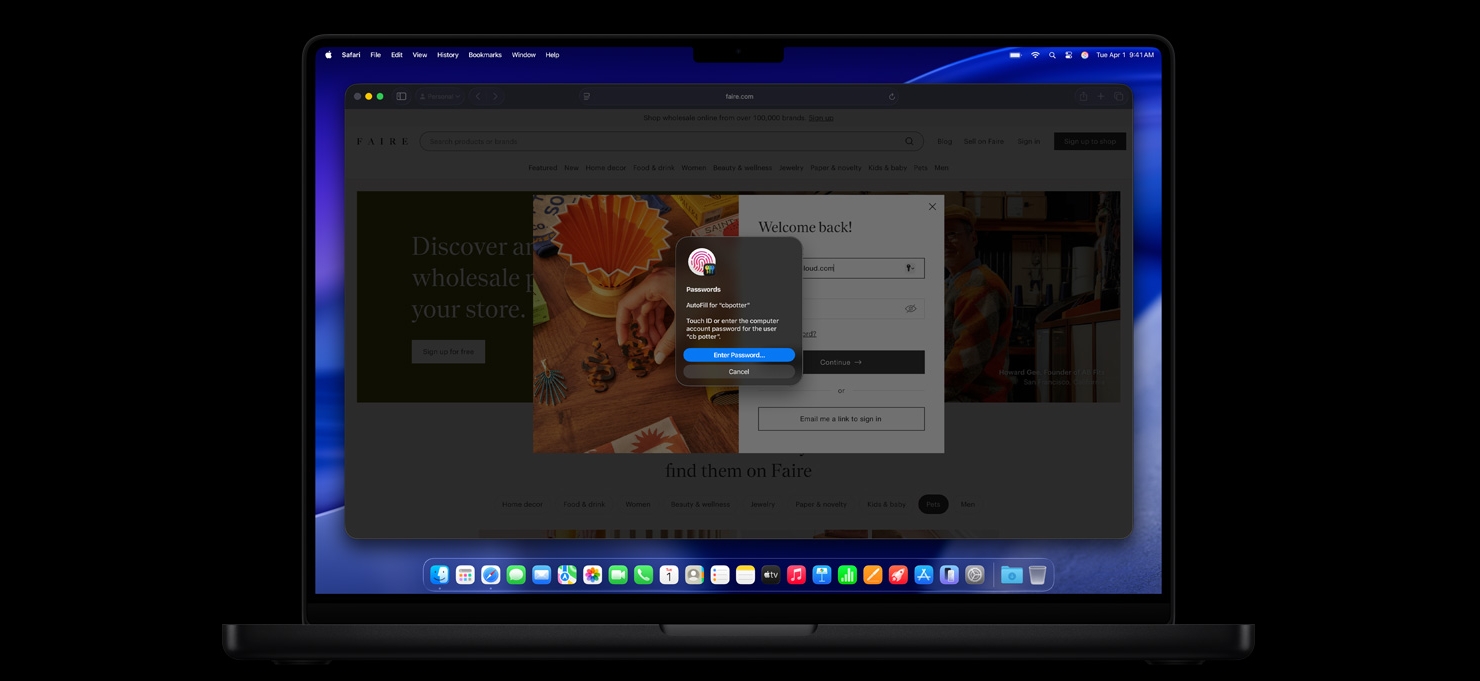This screenshot has height=681, width=1480.
Task: Open Mail app in the Dock
Action: coord(541,575)
